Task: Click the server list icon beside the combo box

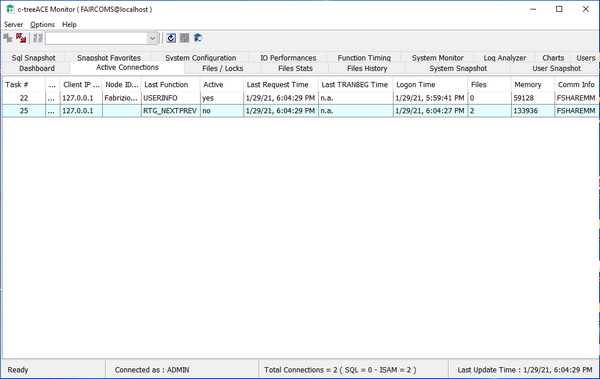Action: point(38,38)
